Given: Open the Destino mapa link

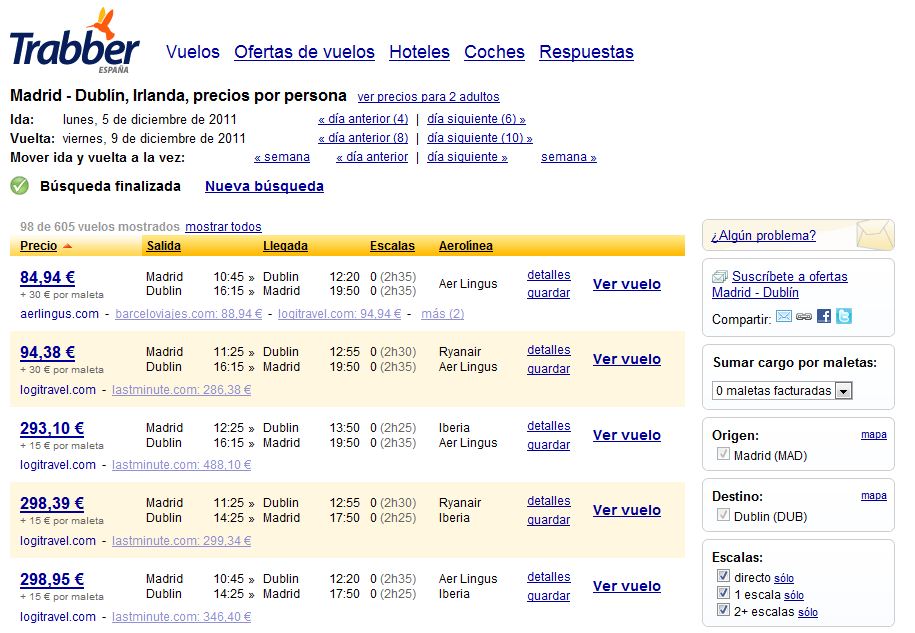Looking at the screenshot, I should [x=874, y=495].
